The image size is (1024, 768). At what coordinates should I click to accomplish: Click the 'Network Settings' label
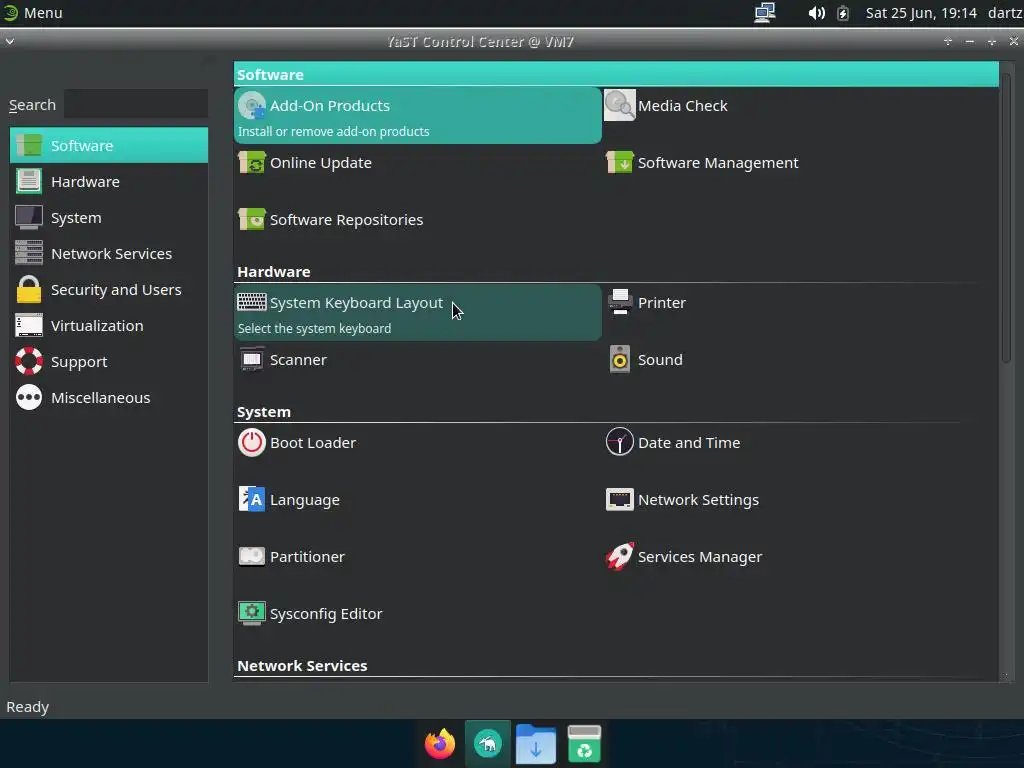point(698,500)
